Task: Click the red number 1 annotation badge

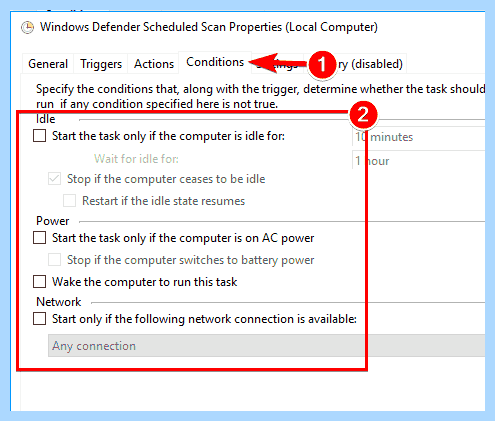Action: tap(321, 65)
